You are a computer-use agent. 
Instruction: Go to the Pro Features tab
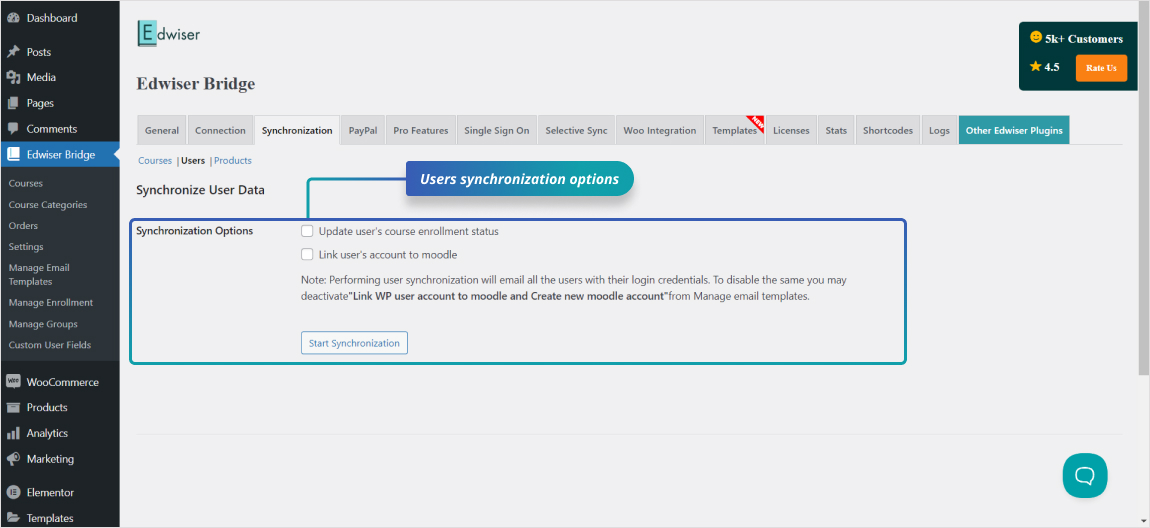(421, 131)
